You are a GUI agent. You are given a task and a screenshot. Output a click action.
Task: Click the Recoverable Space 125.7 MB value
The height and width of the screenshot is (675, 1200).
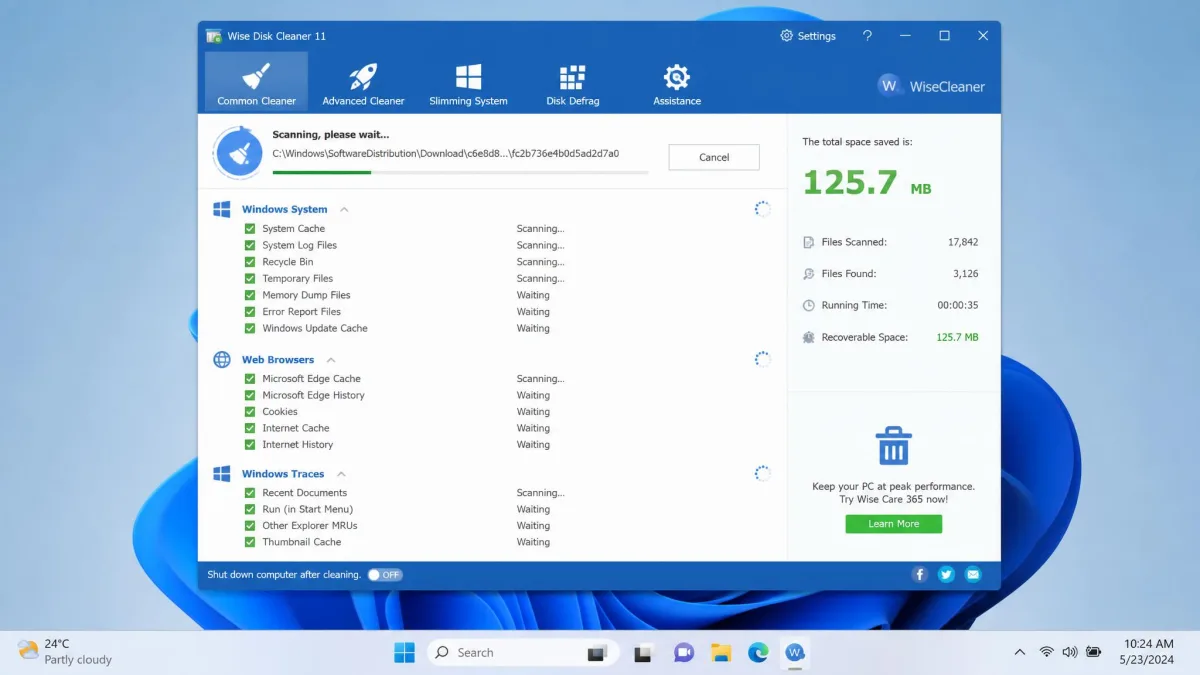pyautogui.click(x=957, y=338)
